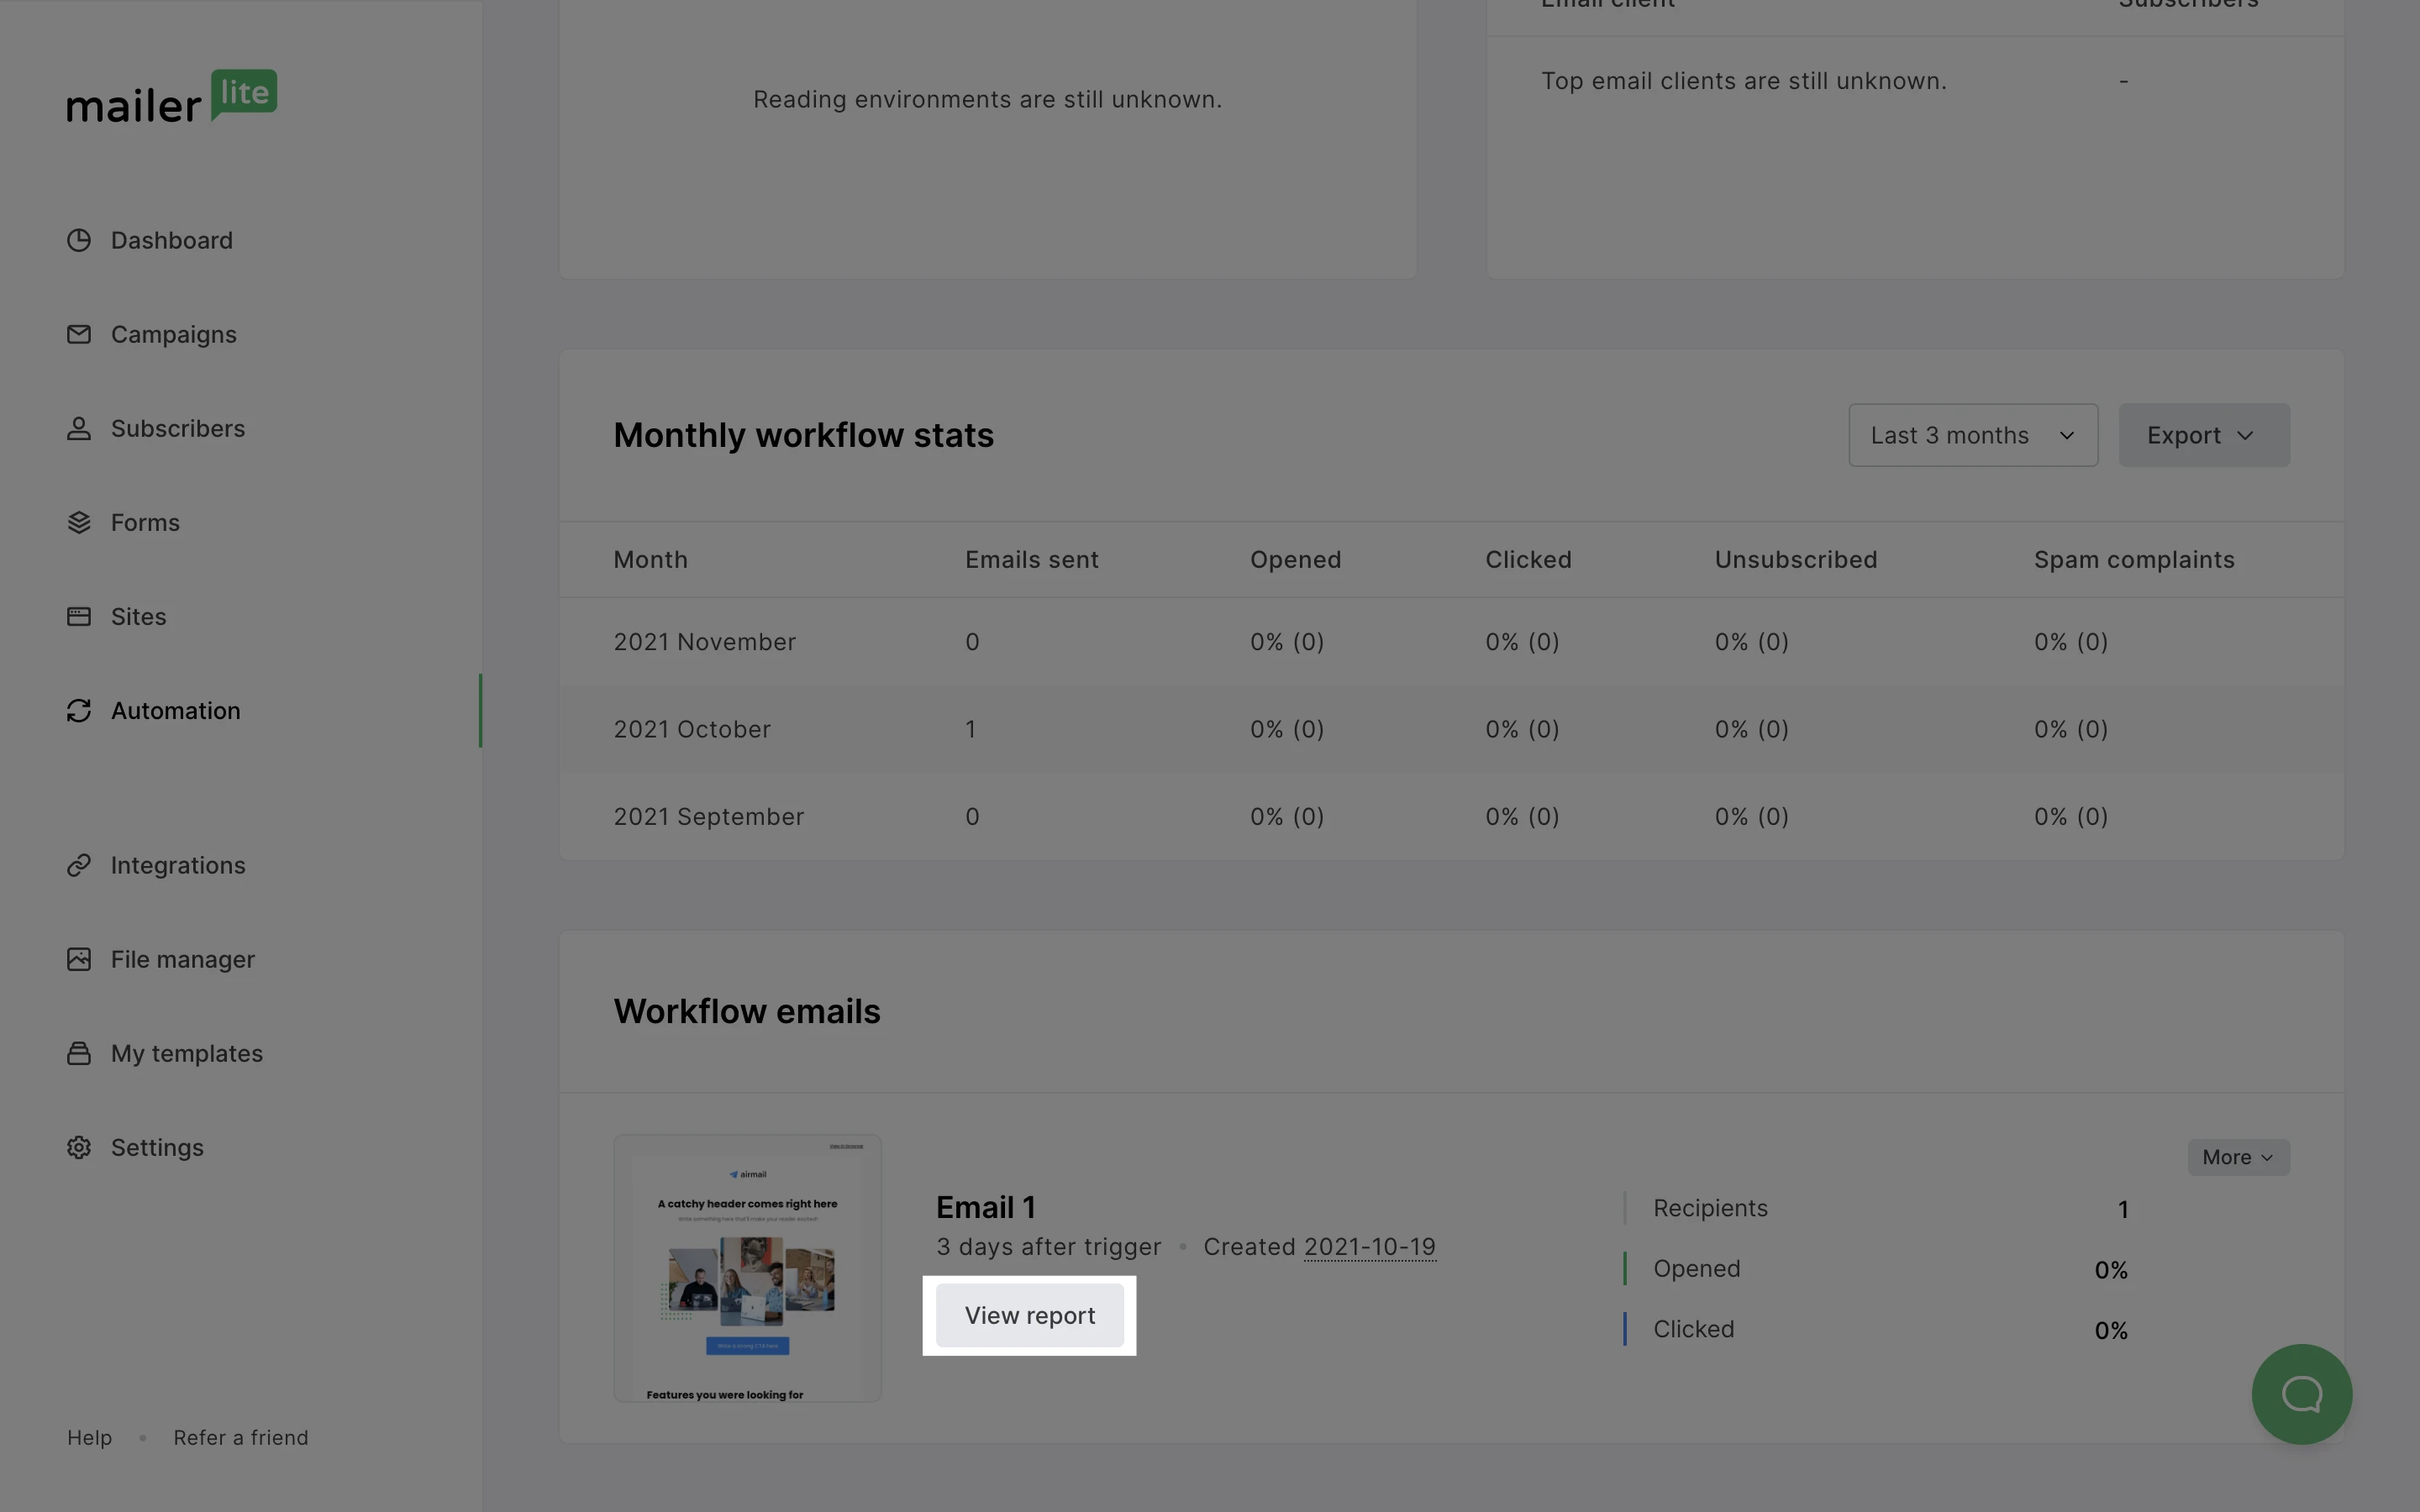The width and height of the screenshot is (2420, 1512).
Task: Click the Settings gear icon
Action: [79, 1148]
